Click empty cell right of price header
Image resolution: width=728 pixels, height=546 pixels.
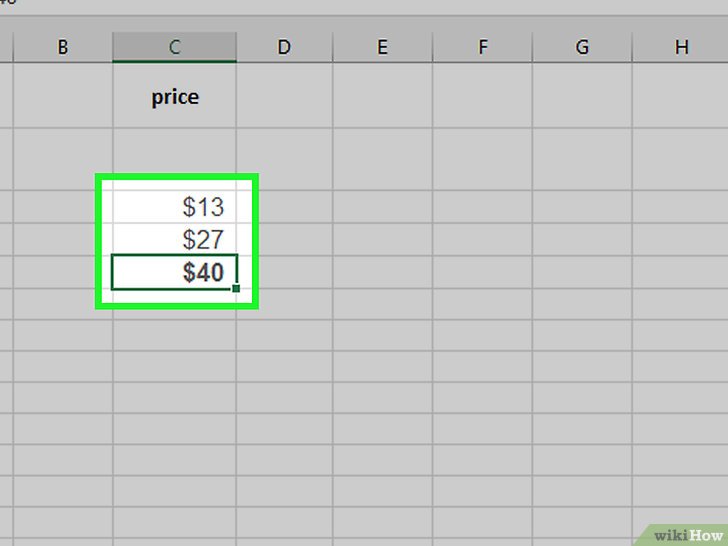coord(285,96)
